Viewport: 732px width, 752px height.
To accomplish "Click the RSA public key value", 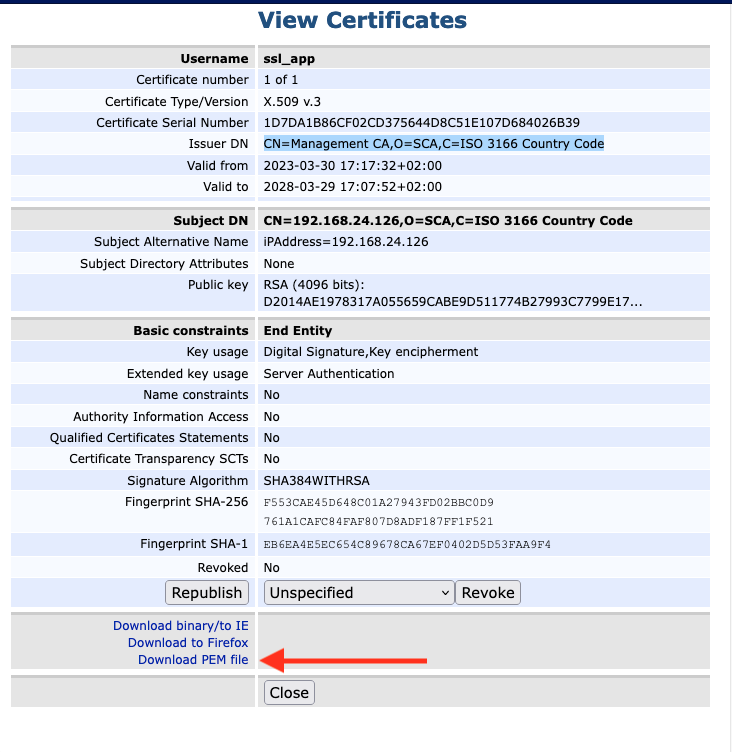I will pyautogui.click(x=452, y=293).
